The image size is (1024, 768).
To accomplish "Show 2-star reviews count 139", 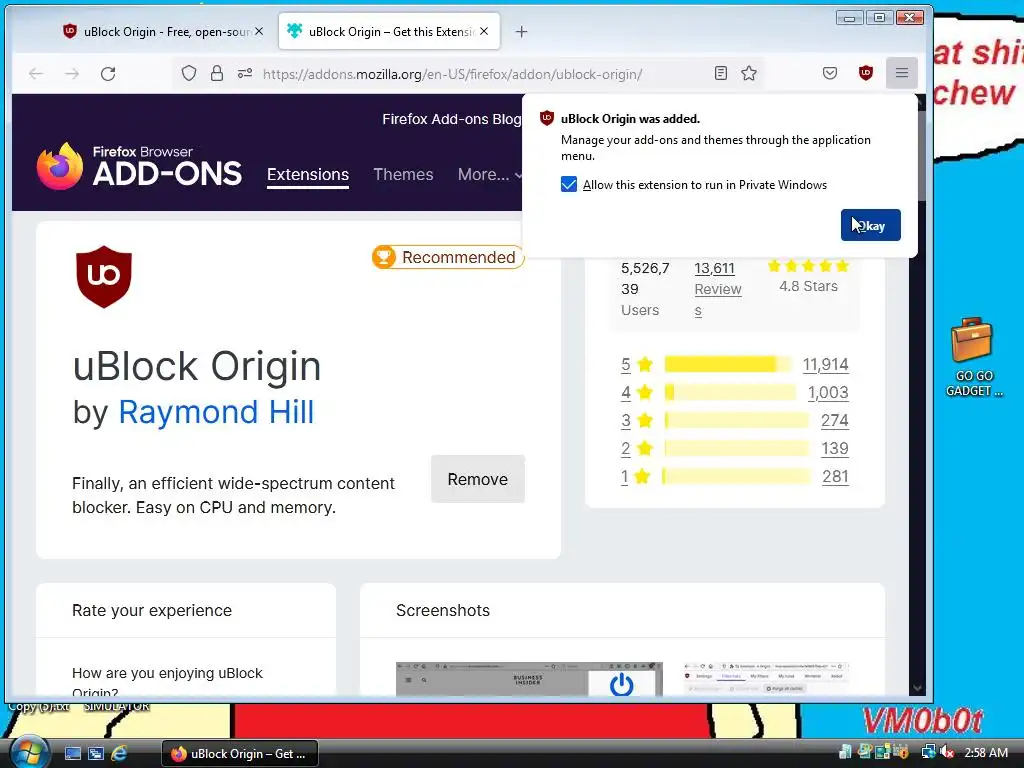I will [x=834, y=449].
